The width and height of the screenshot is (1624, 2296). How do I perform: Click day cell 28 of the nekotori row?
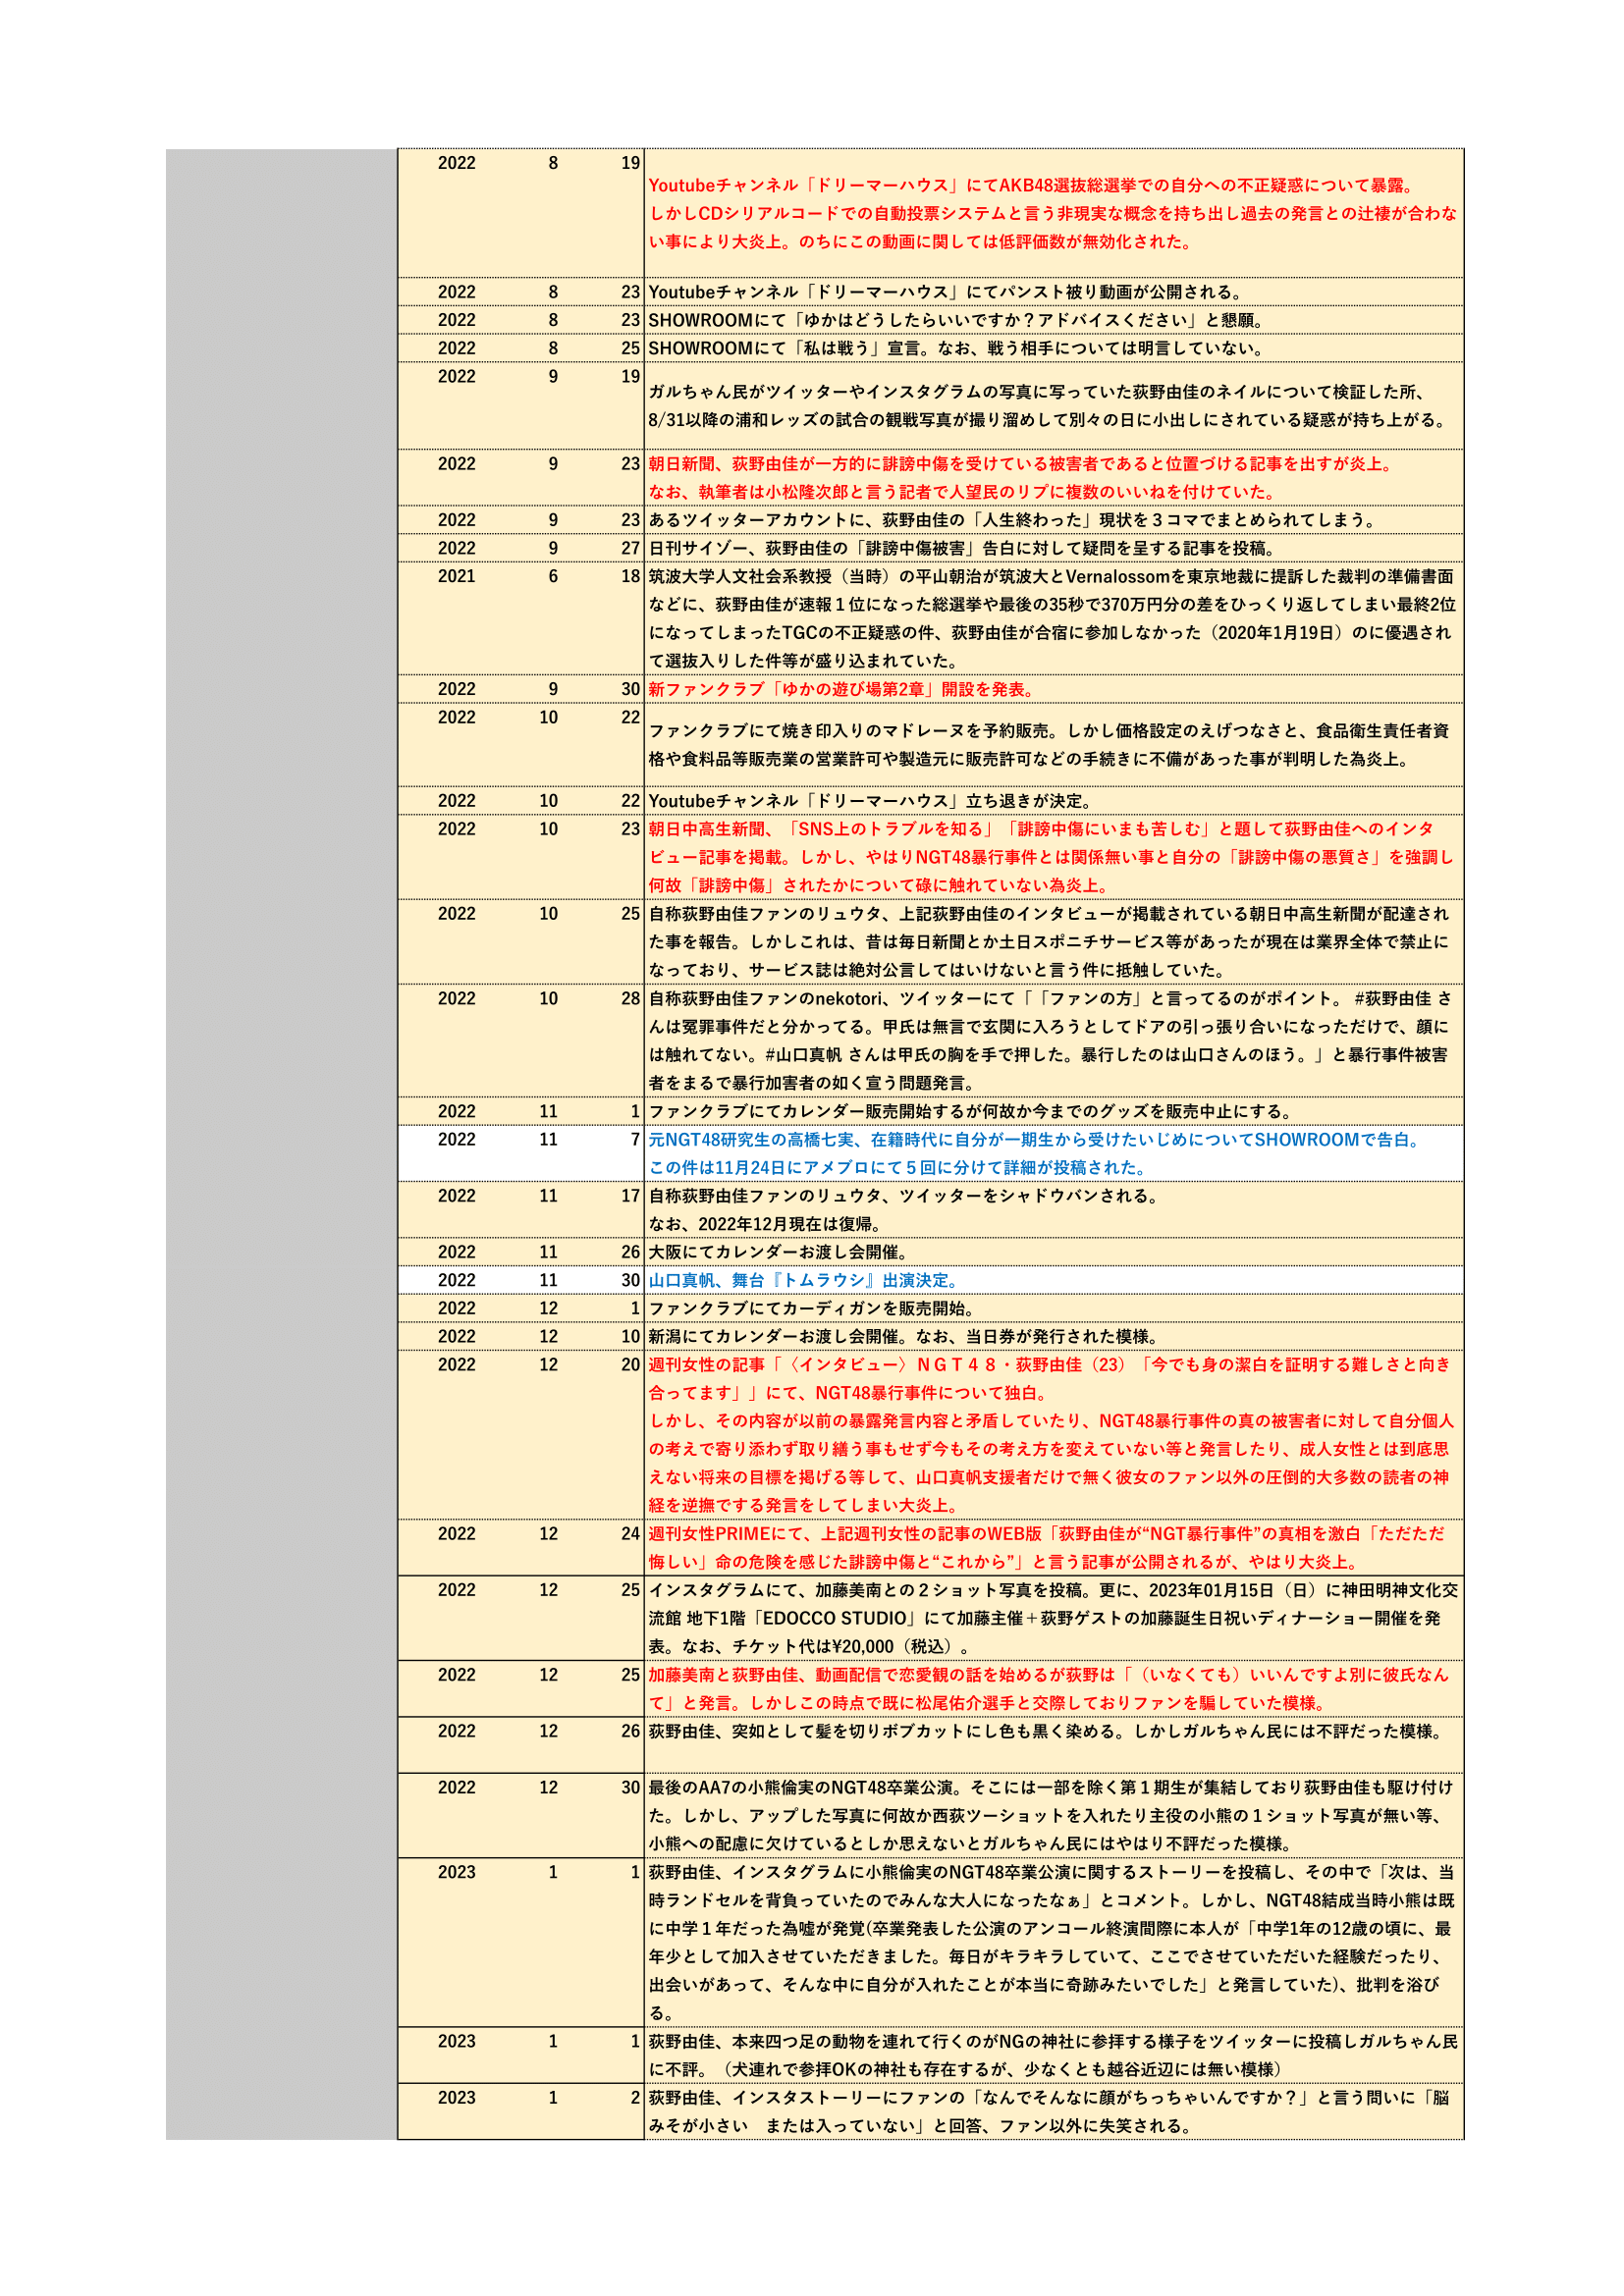click(630, 998)
